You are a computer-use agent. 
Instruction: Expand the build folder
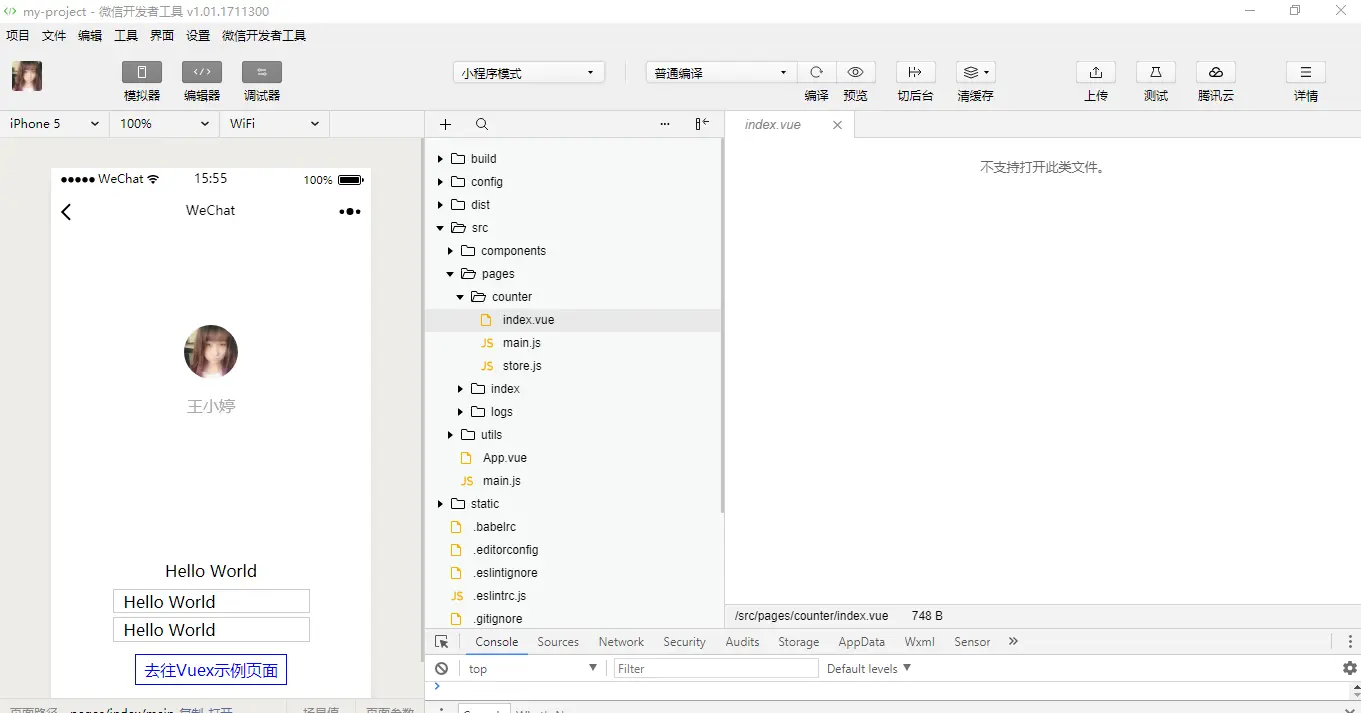click(x=440, y=159)
